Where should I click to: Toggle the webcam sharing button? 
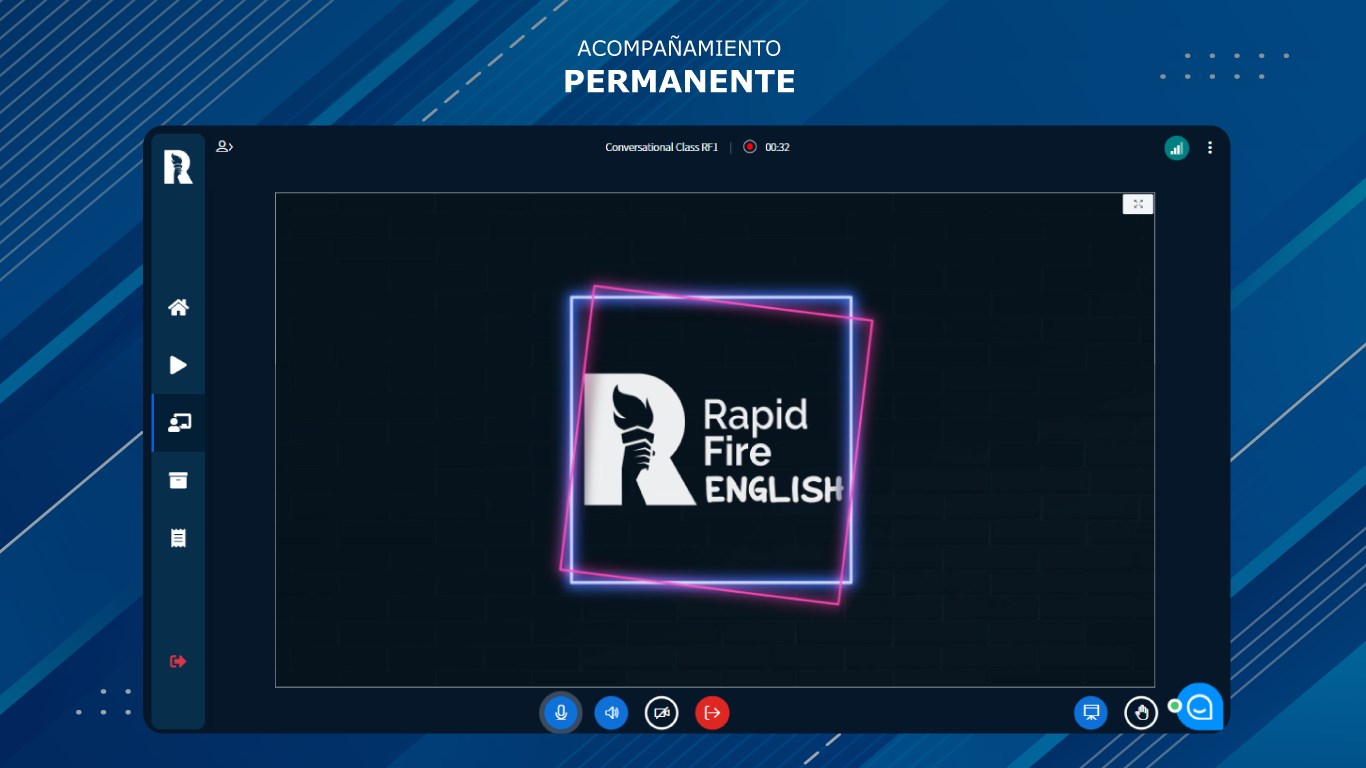661,713
